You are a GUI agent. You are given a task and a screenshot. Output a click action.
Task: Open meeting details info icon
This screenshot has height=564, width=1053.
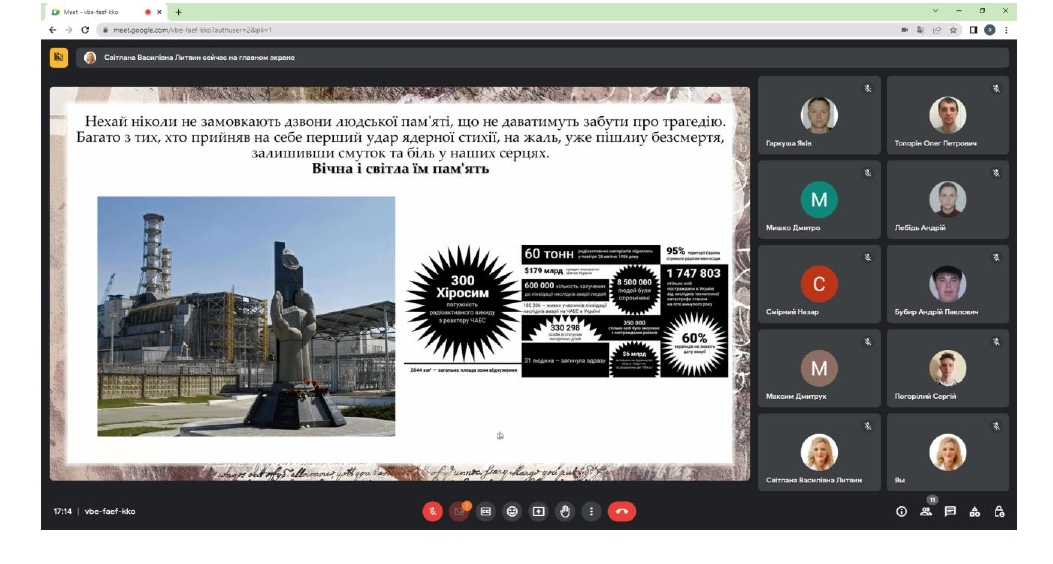click(x=901, y=512)
